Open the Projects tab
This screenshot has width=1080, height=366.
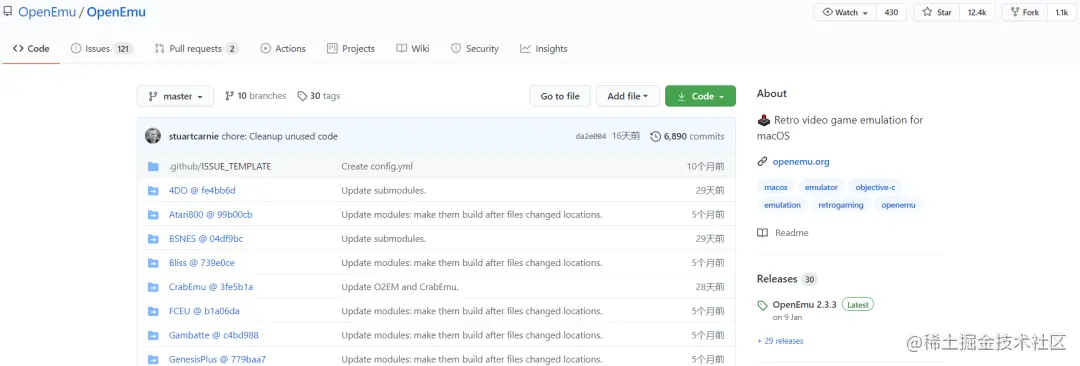click(351, 49)
